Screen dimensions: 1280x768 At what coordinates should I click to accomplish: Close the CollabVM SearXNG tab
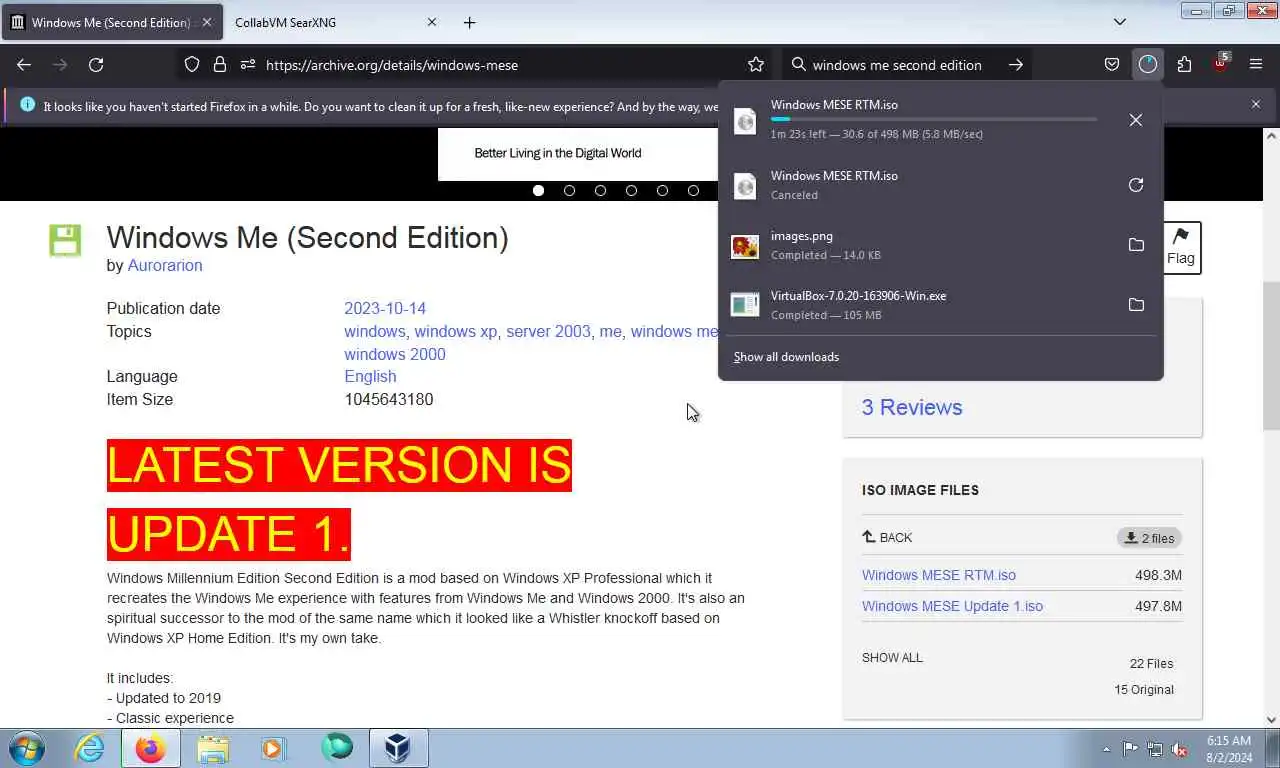tap(432, 22)
